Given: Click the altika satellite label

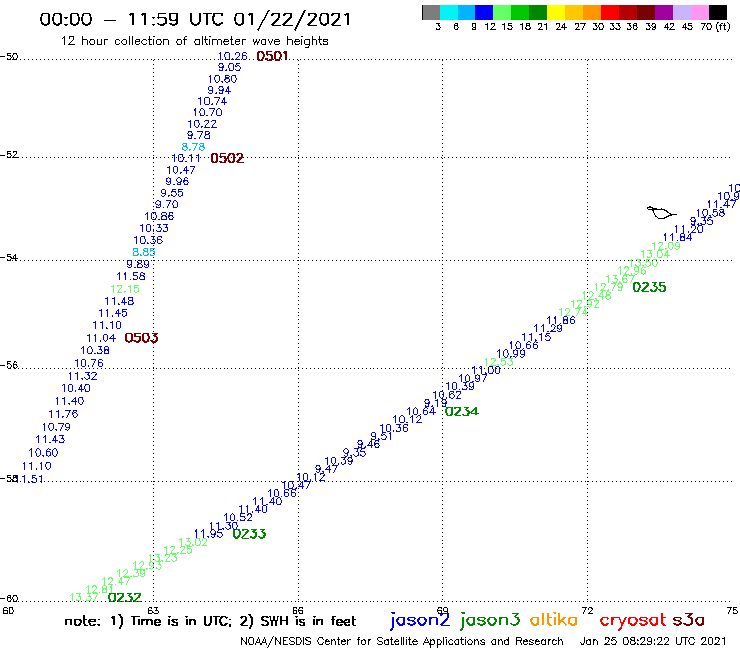Looking at the screenshot, I should pyautogui.click(x=554, y=619).
